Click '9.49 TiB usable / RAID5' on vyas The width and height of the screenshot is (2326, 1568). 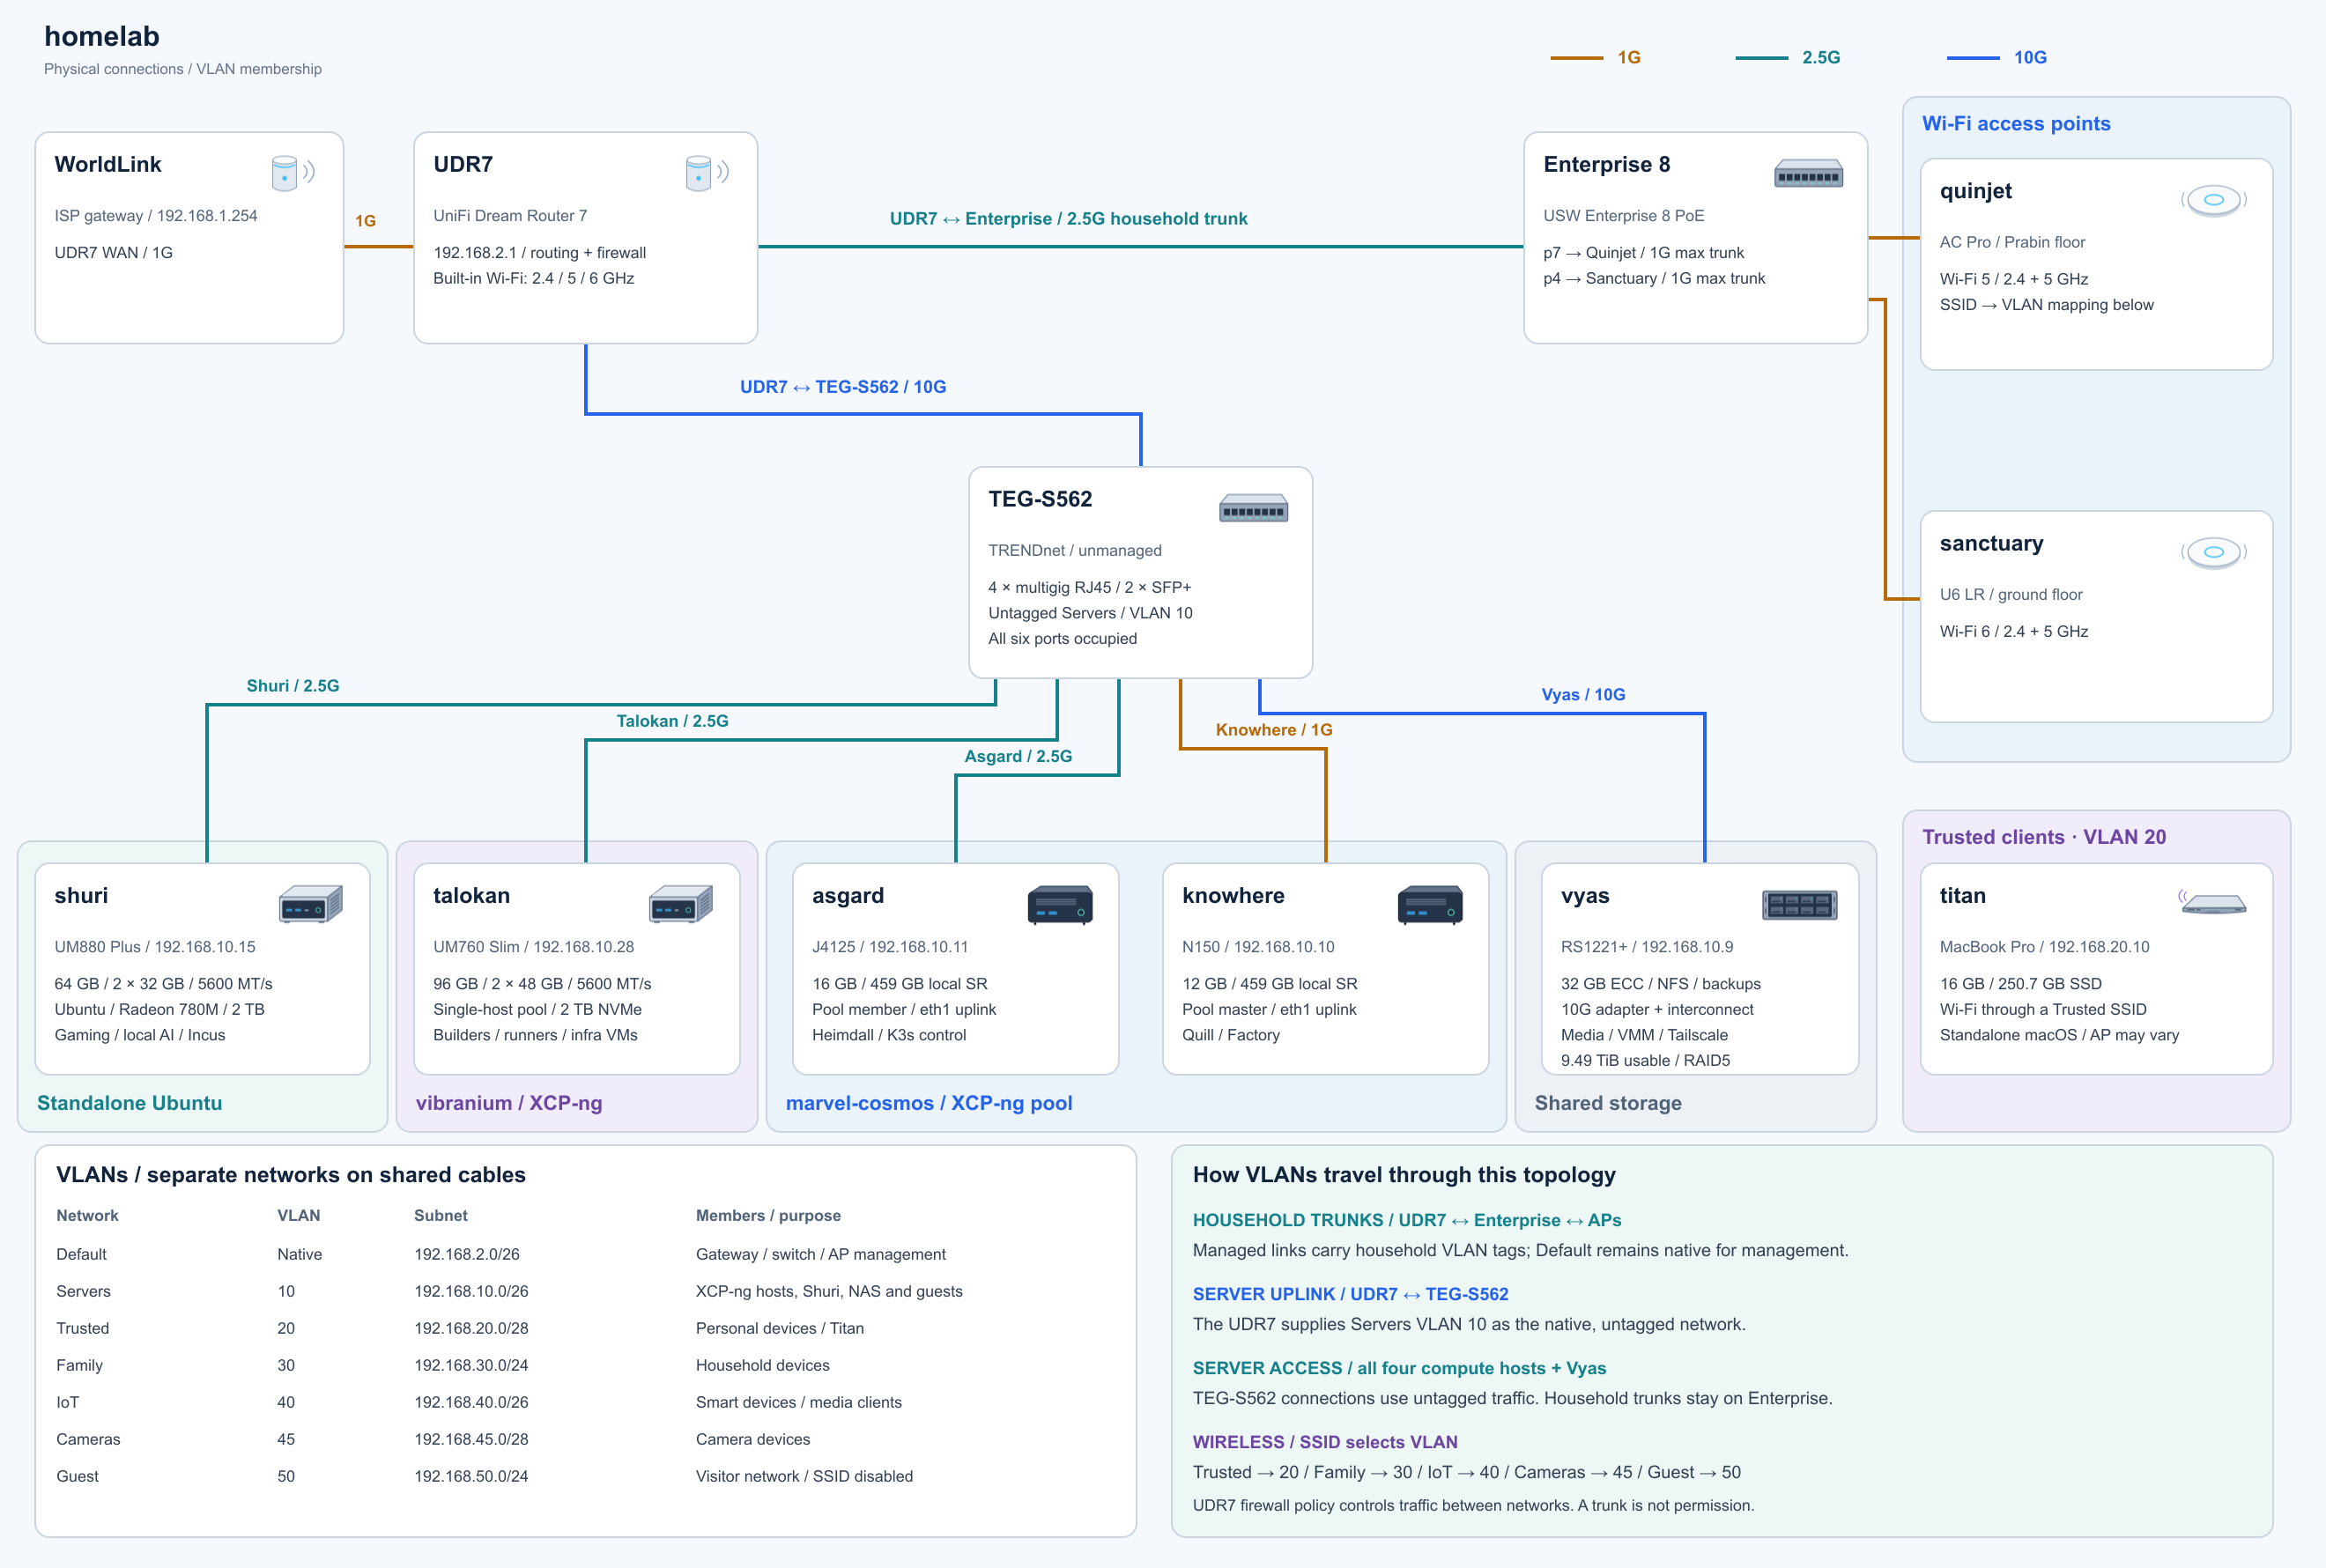click(x=1645, y=1060)
